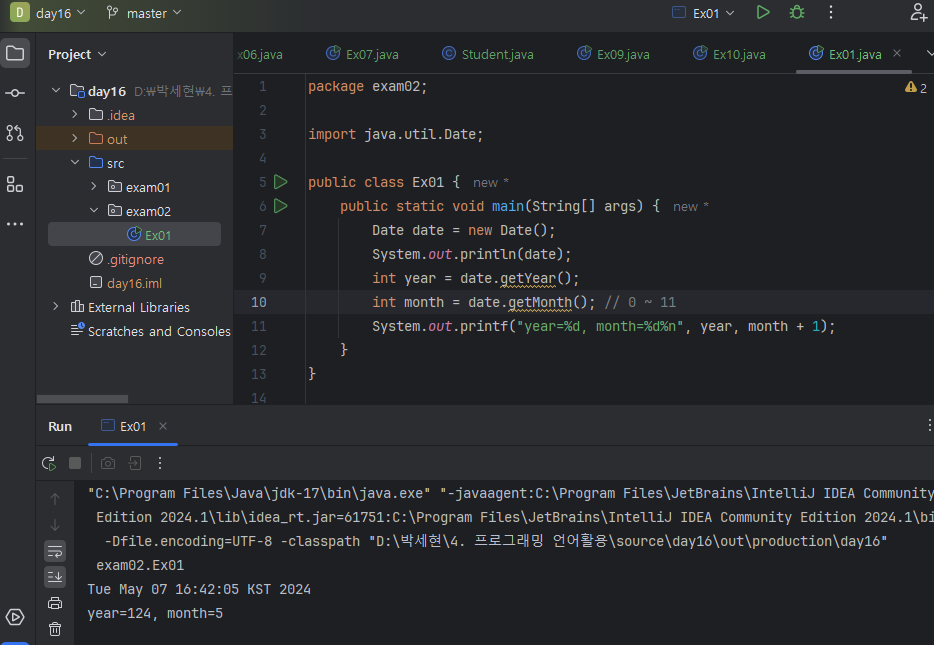
Task: Toggle soft-wrap in the console
Action: [x=55, y=551]
